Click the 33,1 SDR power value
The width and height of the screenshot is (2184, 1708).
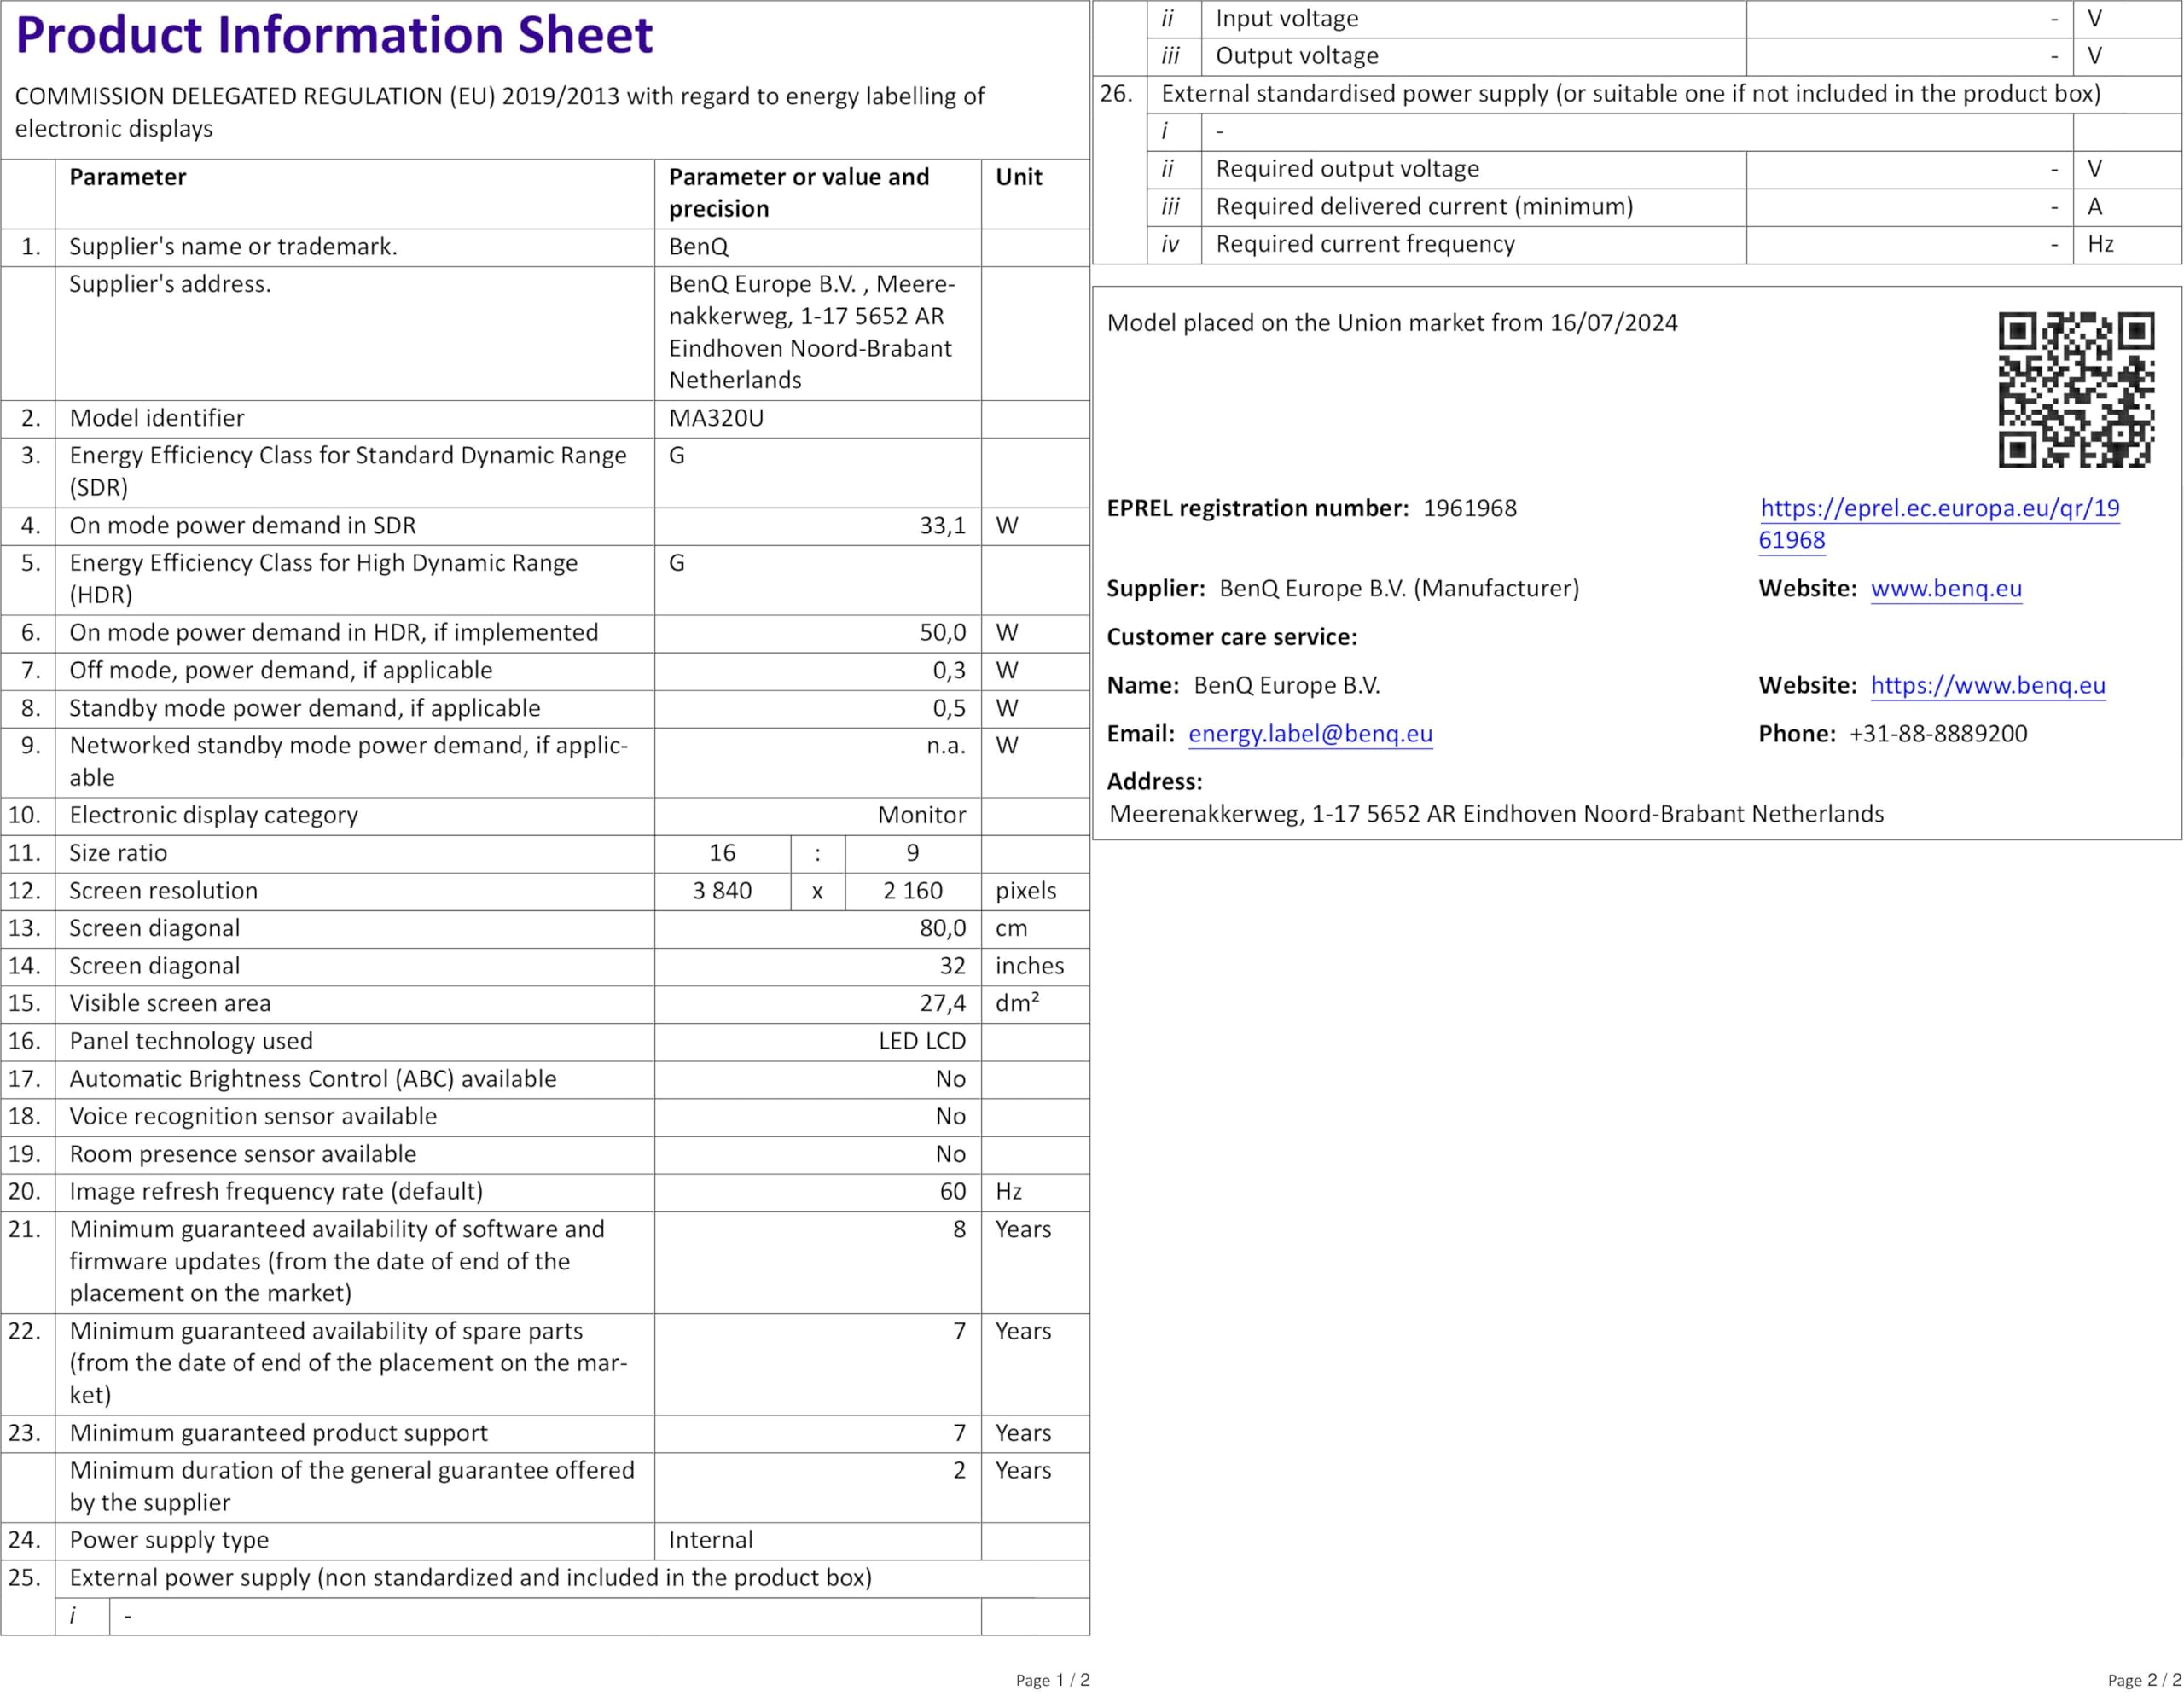pyautogui.click(x=942, y=525)
